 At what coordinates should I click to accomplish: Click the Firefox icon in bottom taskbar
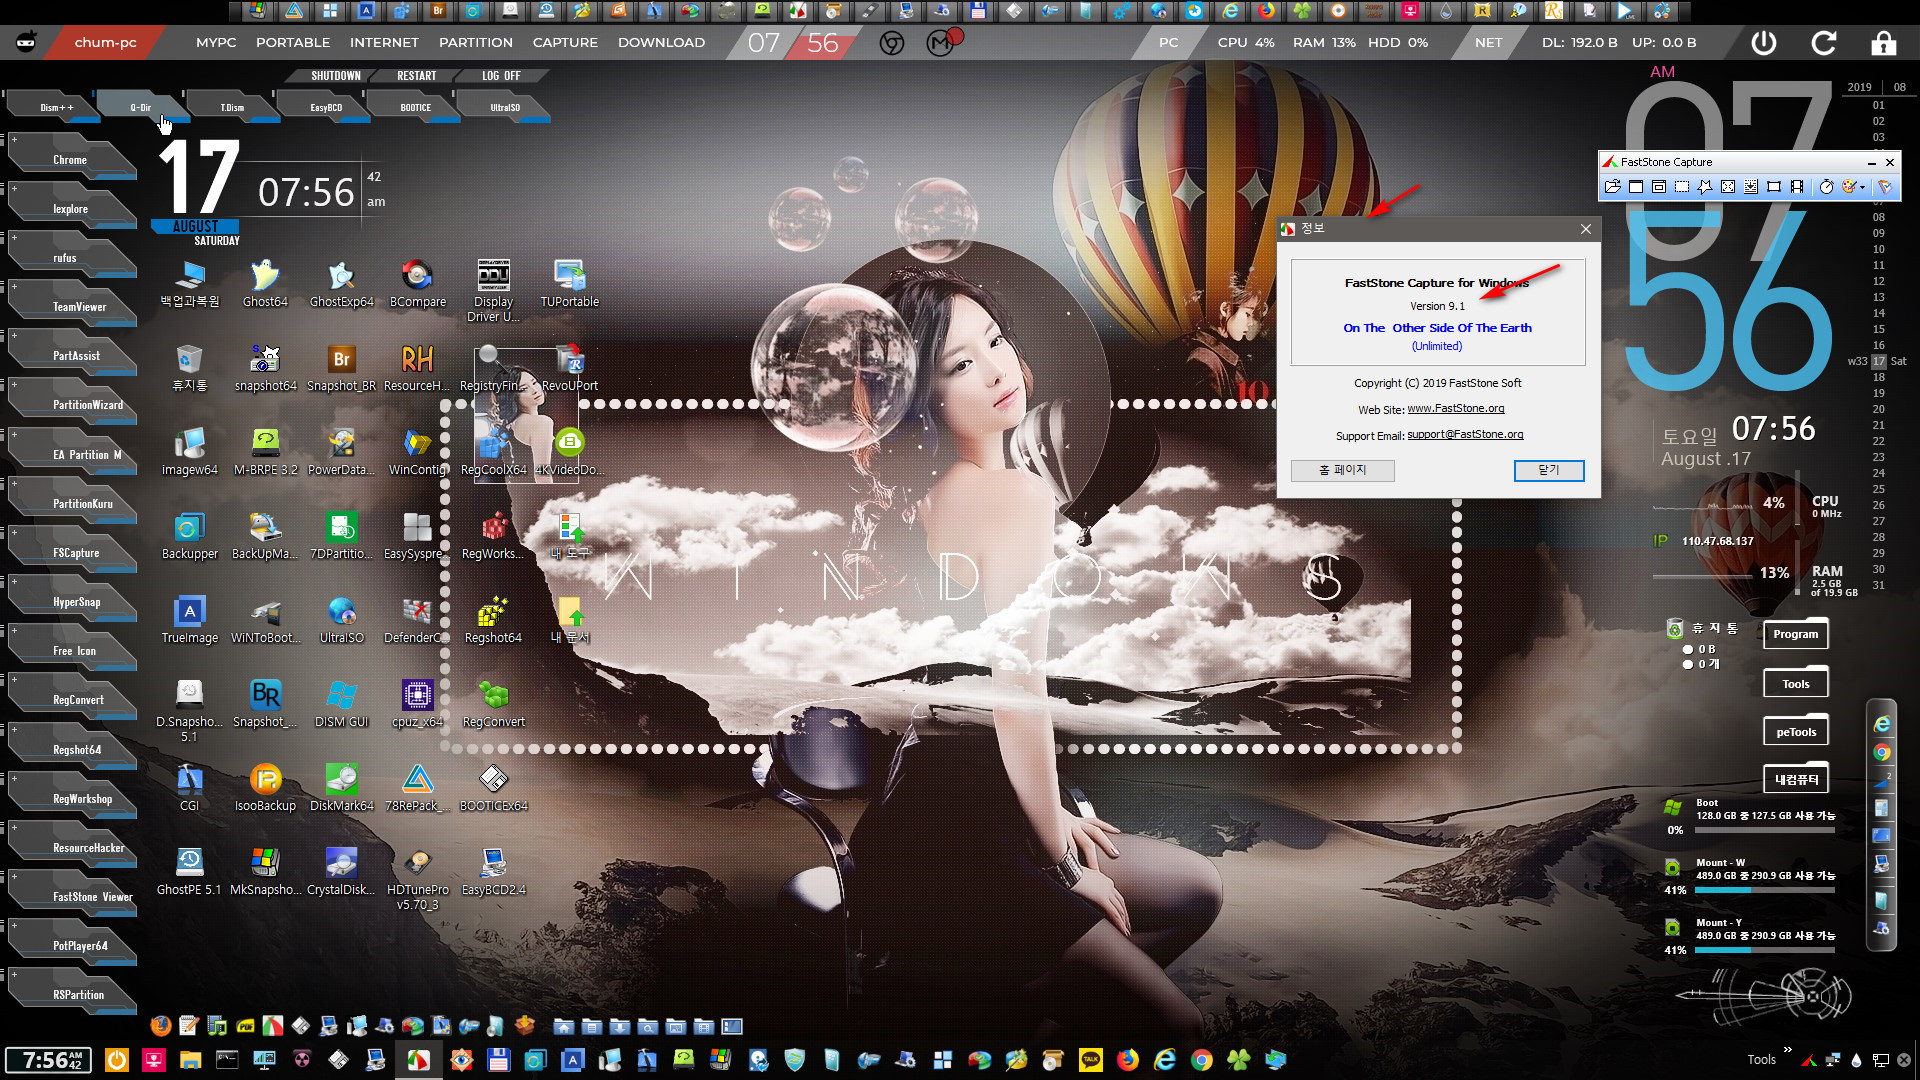click(x=1128, y=1060)
